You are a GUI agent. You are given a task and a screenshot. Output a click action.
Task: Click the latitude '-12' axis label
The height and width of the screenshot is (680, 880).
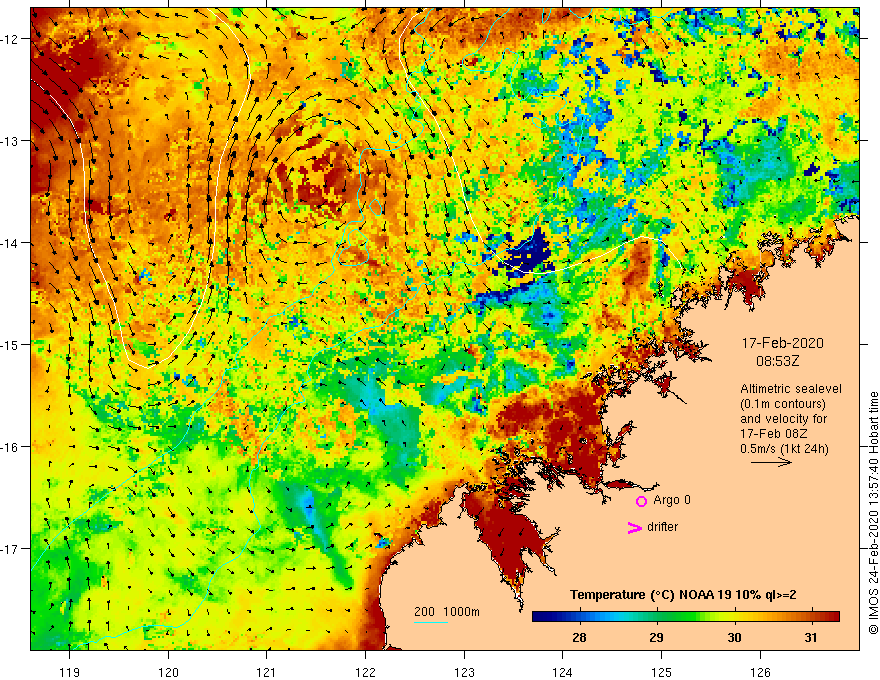[11, 39]
